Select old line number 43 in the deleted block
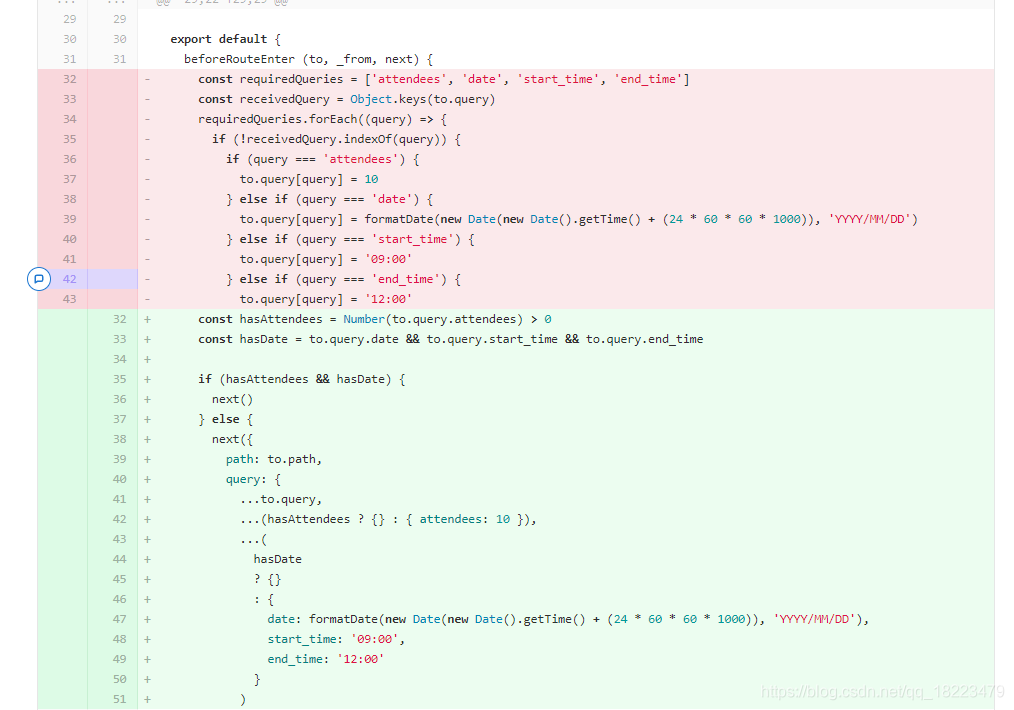The width and height of the screenshot is (1014, 710). pos(69,299)
